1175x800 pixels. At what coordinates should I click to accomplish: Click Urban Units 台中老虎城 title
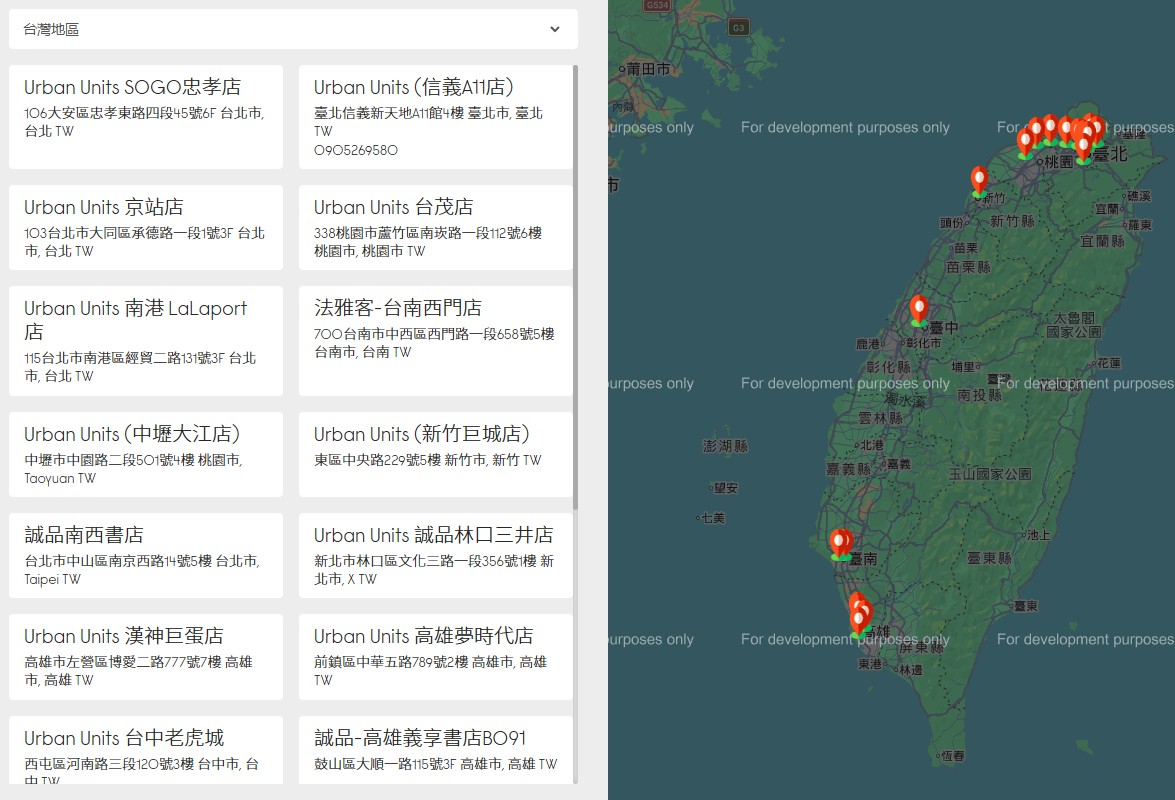click(124, 738)
